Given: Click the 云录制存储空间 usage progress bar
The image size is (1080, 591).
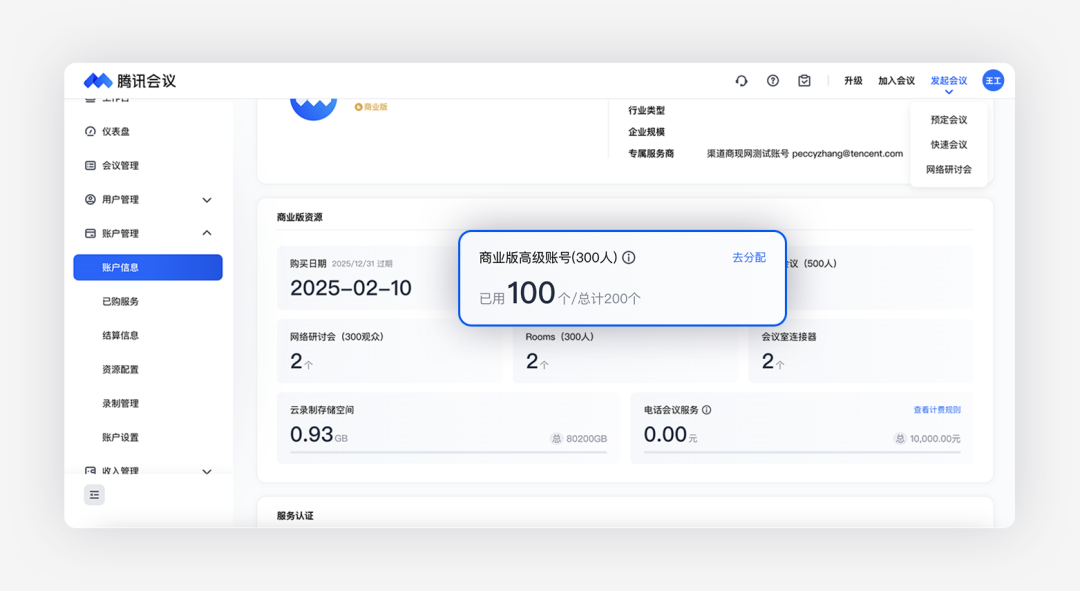Looking at the screenshot, I should pyautogui.click(x=448, y=453).
